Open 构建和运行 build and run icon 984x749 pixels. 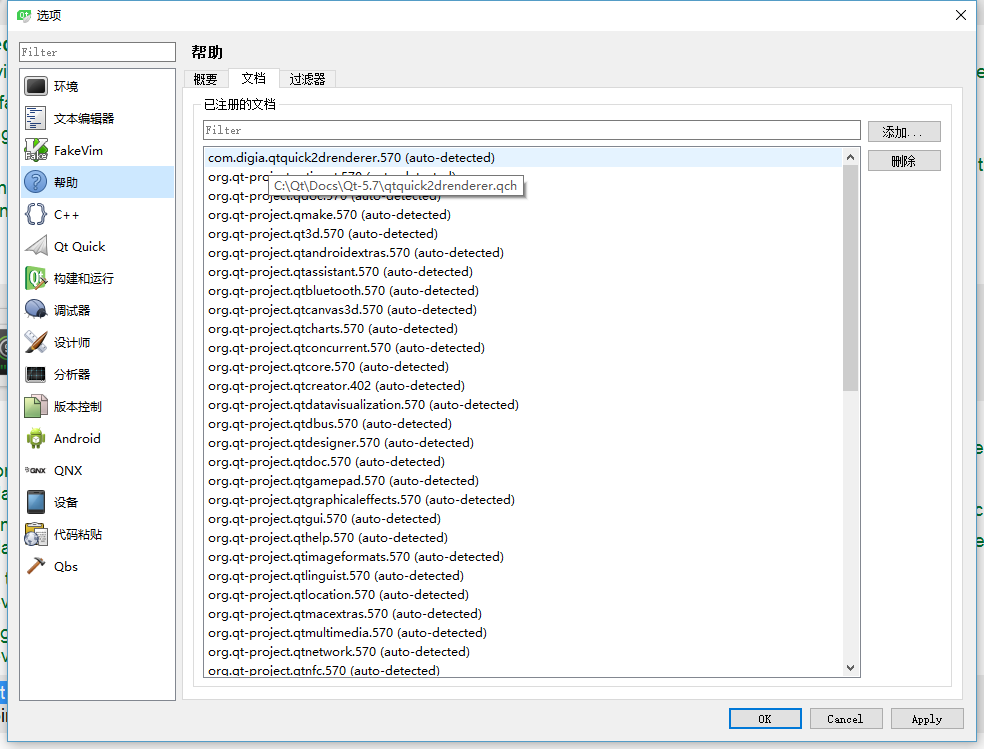point(36,278)
